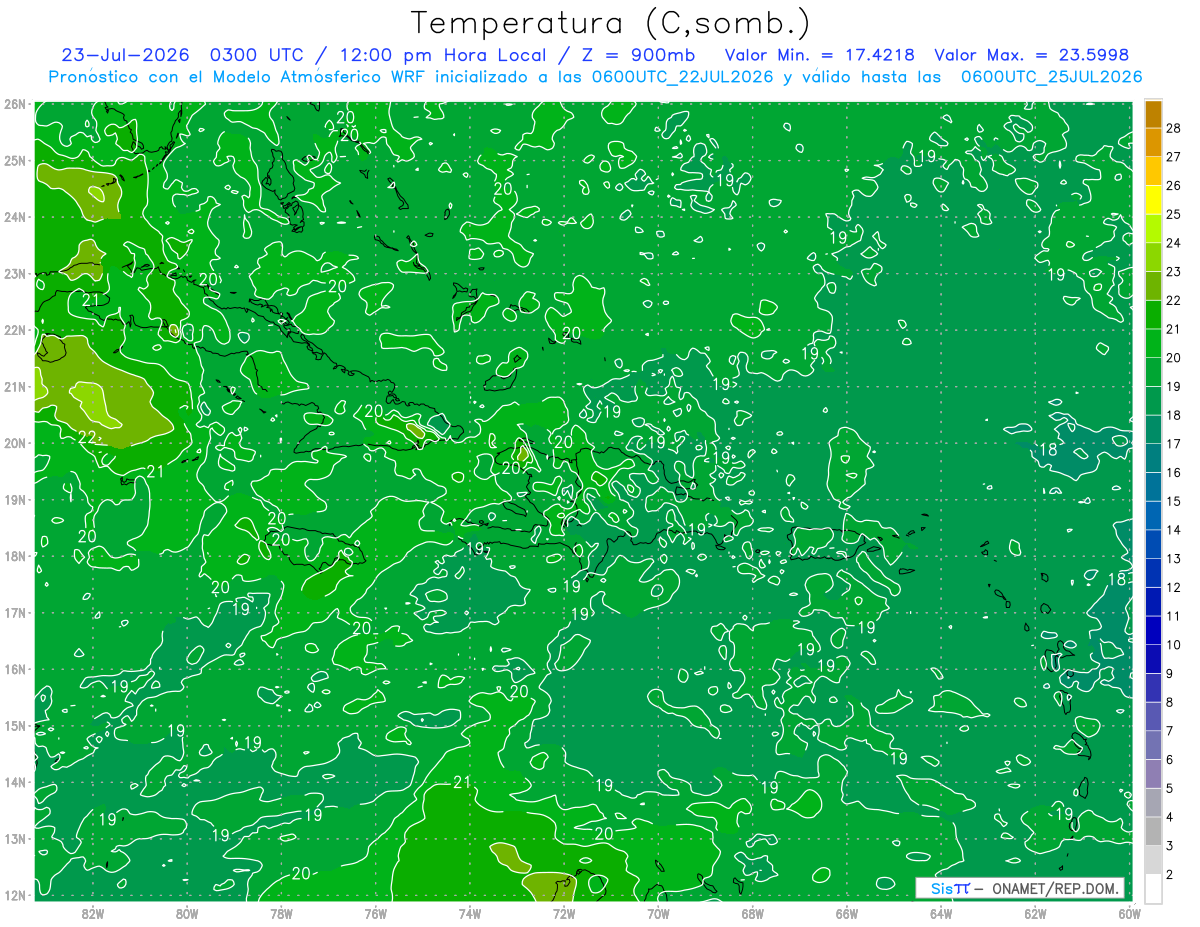Click the '12N' latitude axis label
Screen dimensions: 1200x927
[14, 895]
